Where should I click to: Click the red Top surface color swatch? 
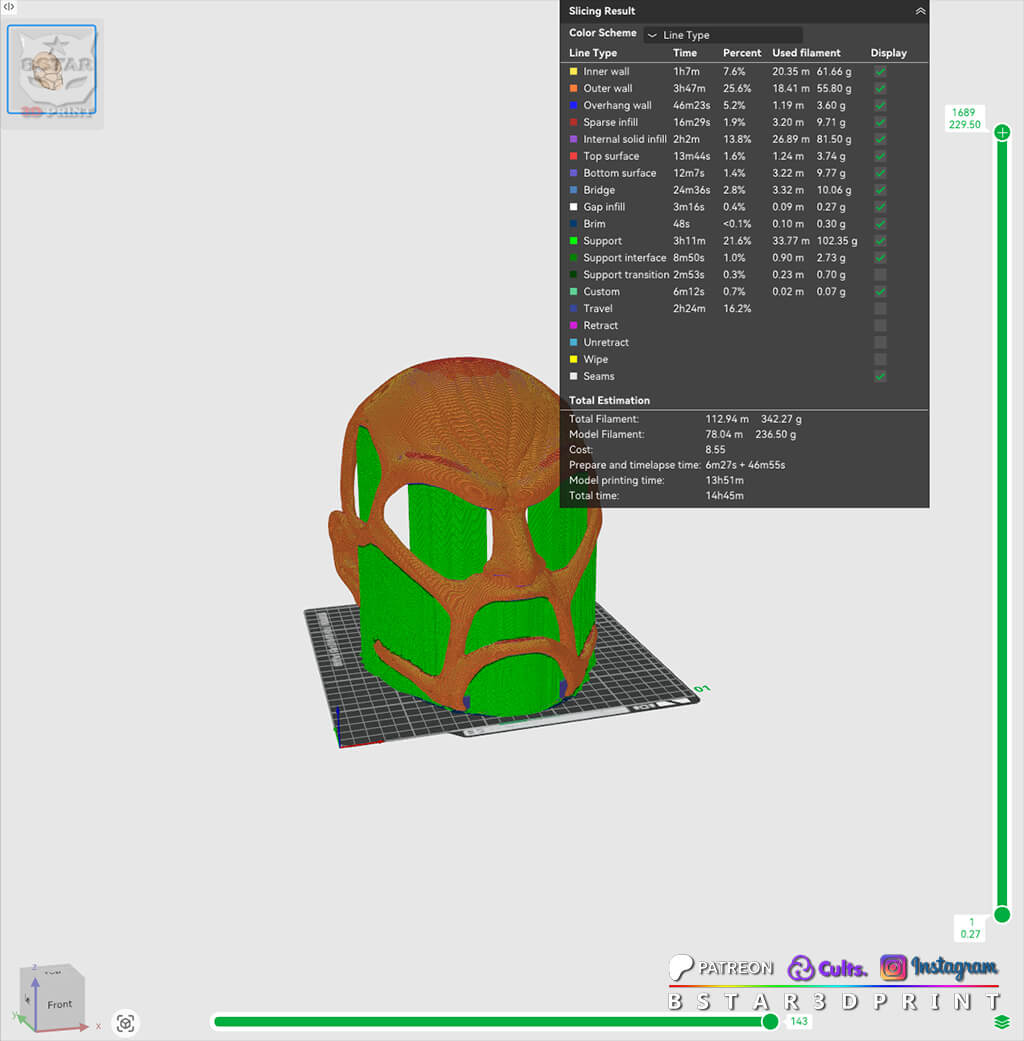point(574,156)
